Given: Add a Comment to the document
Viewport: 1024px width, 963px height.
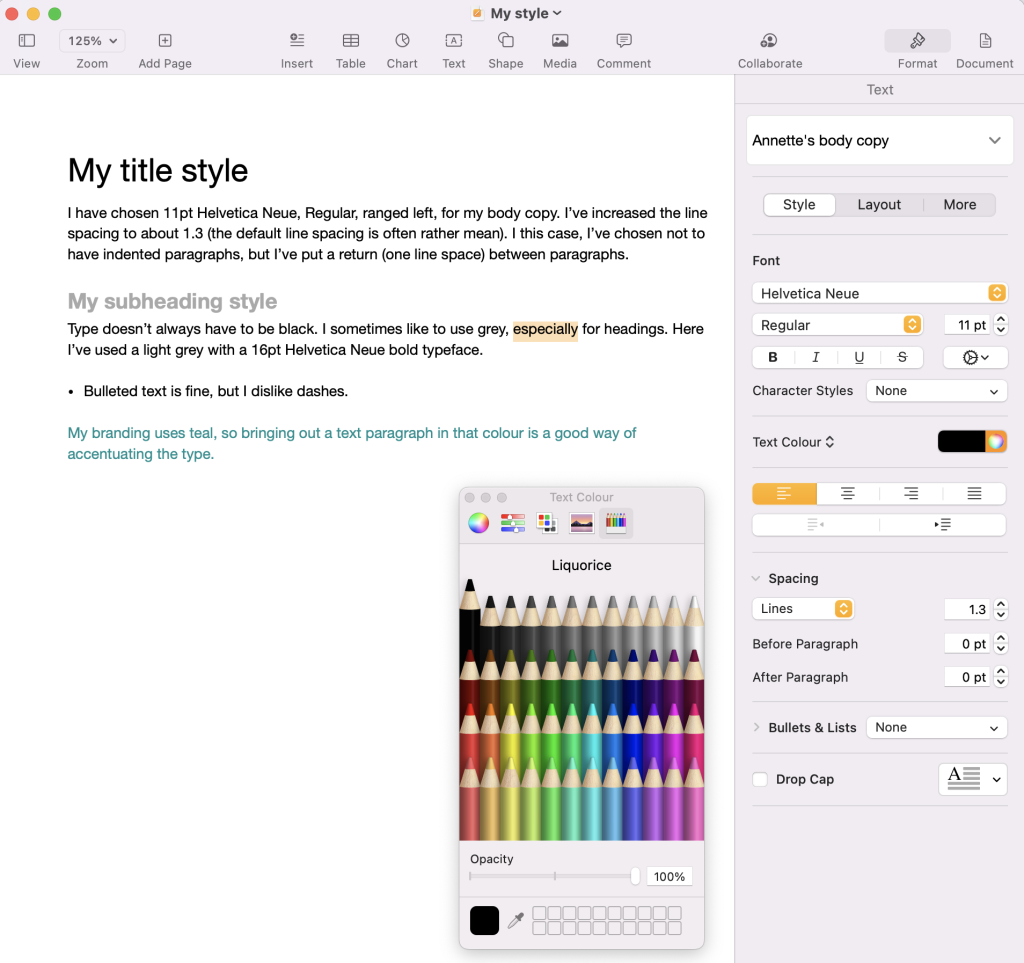Looking at the screenshot, I should (624, 41).
